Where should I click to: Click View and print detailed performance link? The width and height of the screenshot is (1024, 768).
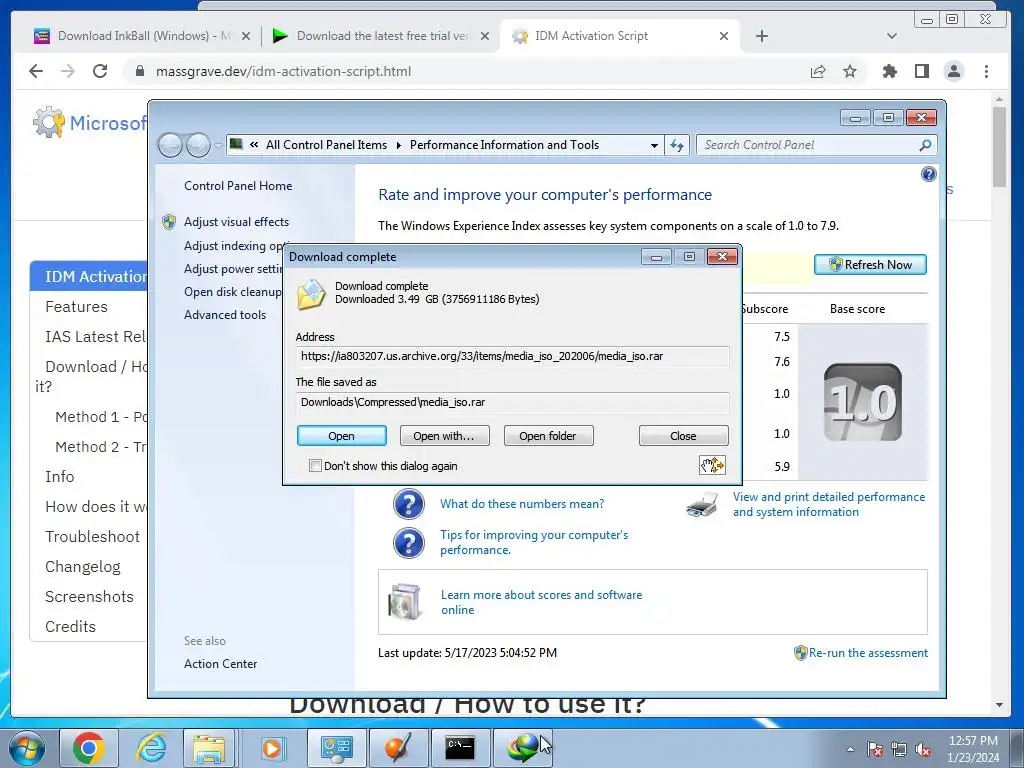tap(829, 504)
